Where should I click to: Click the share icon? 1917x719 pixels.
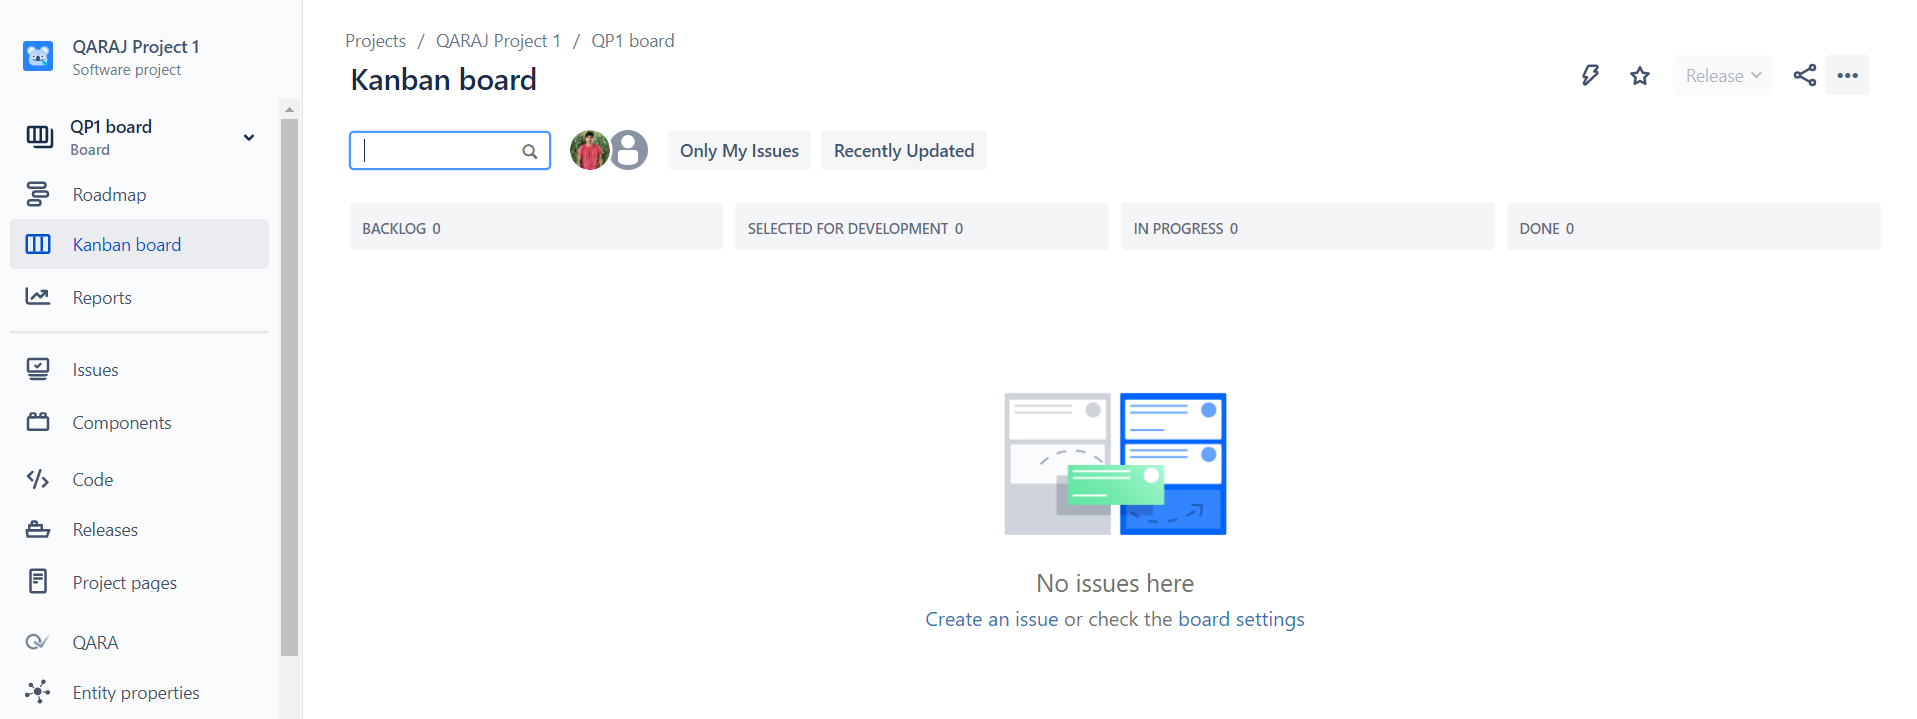[x=1805, y=75]
